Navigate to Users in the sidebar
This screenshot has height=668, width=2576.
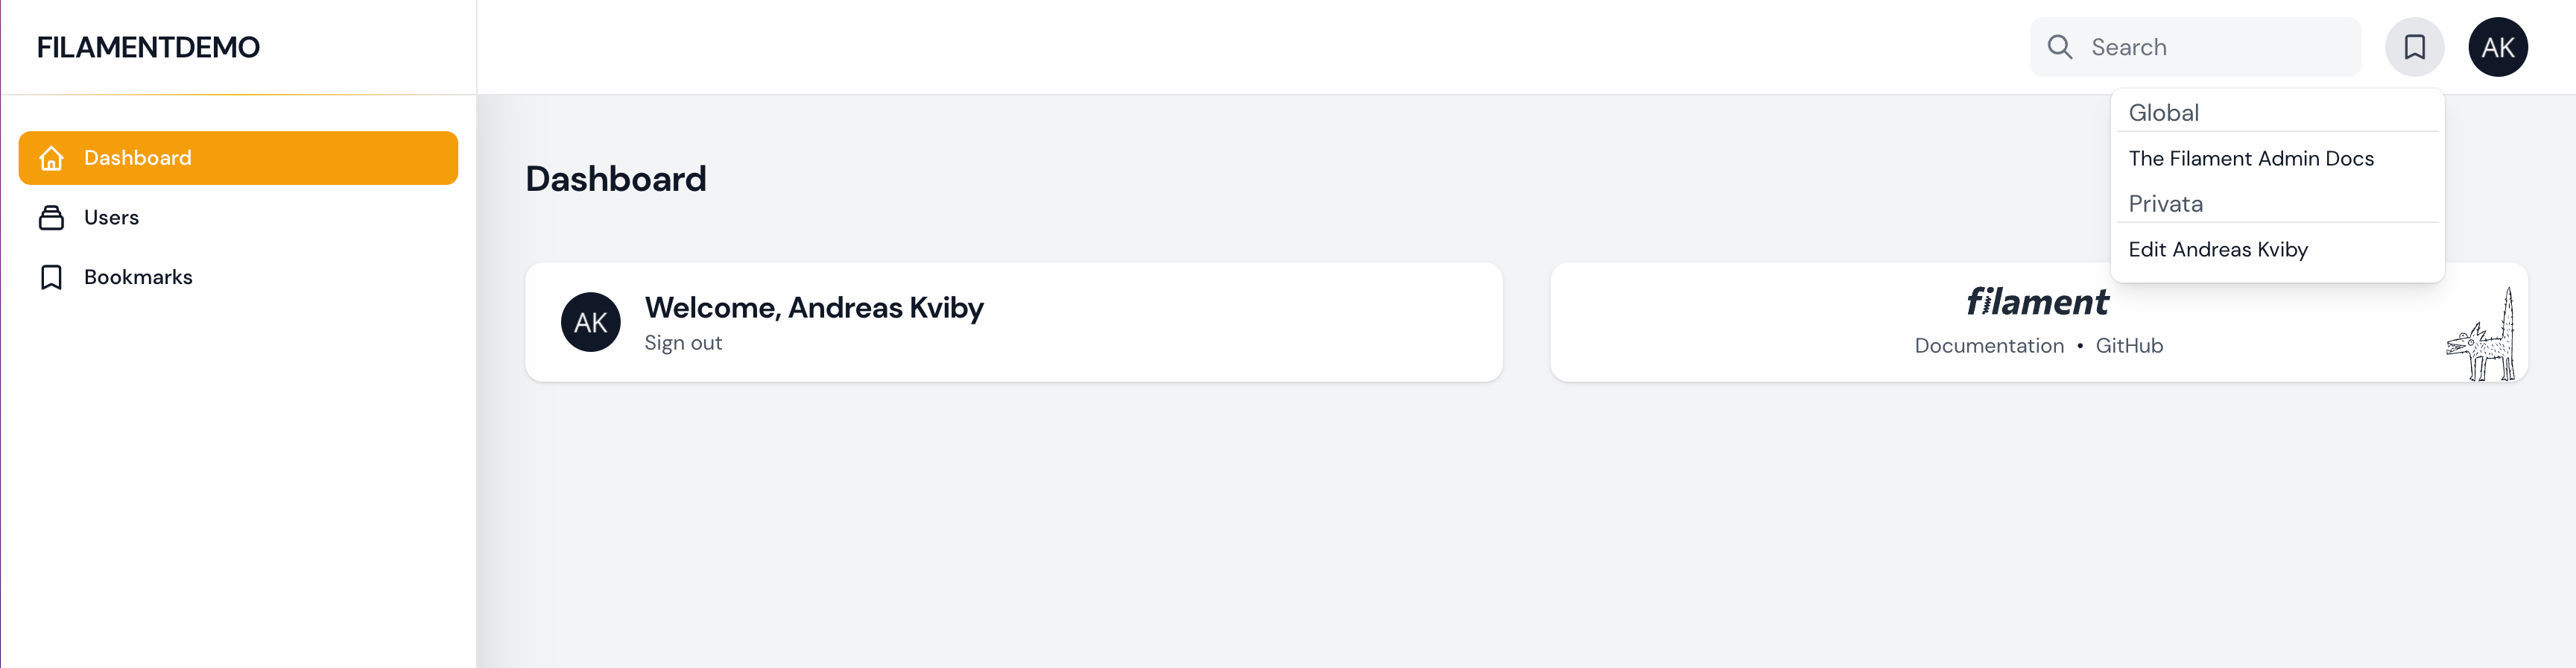pyautogui.click(x=111, y=217)
